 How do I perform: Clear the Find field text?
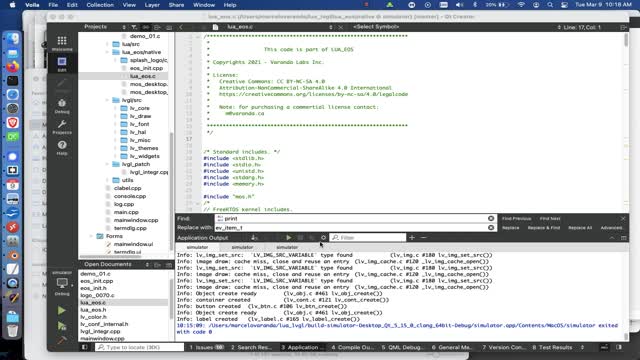point(491,218)
